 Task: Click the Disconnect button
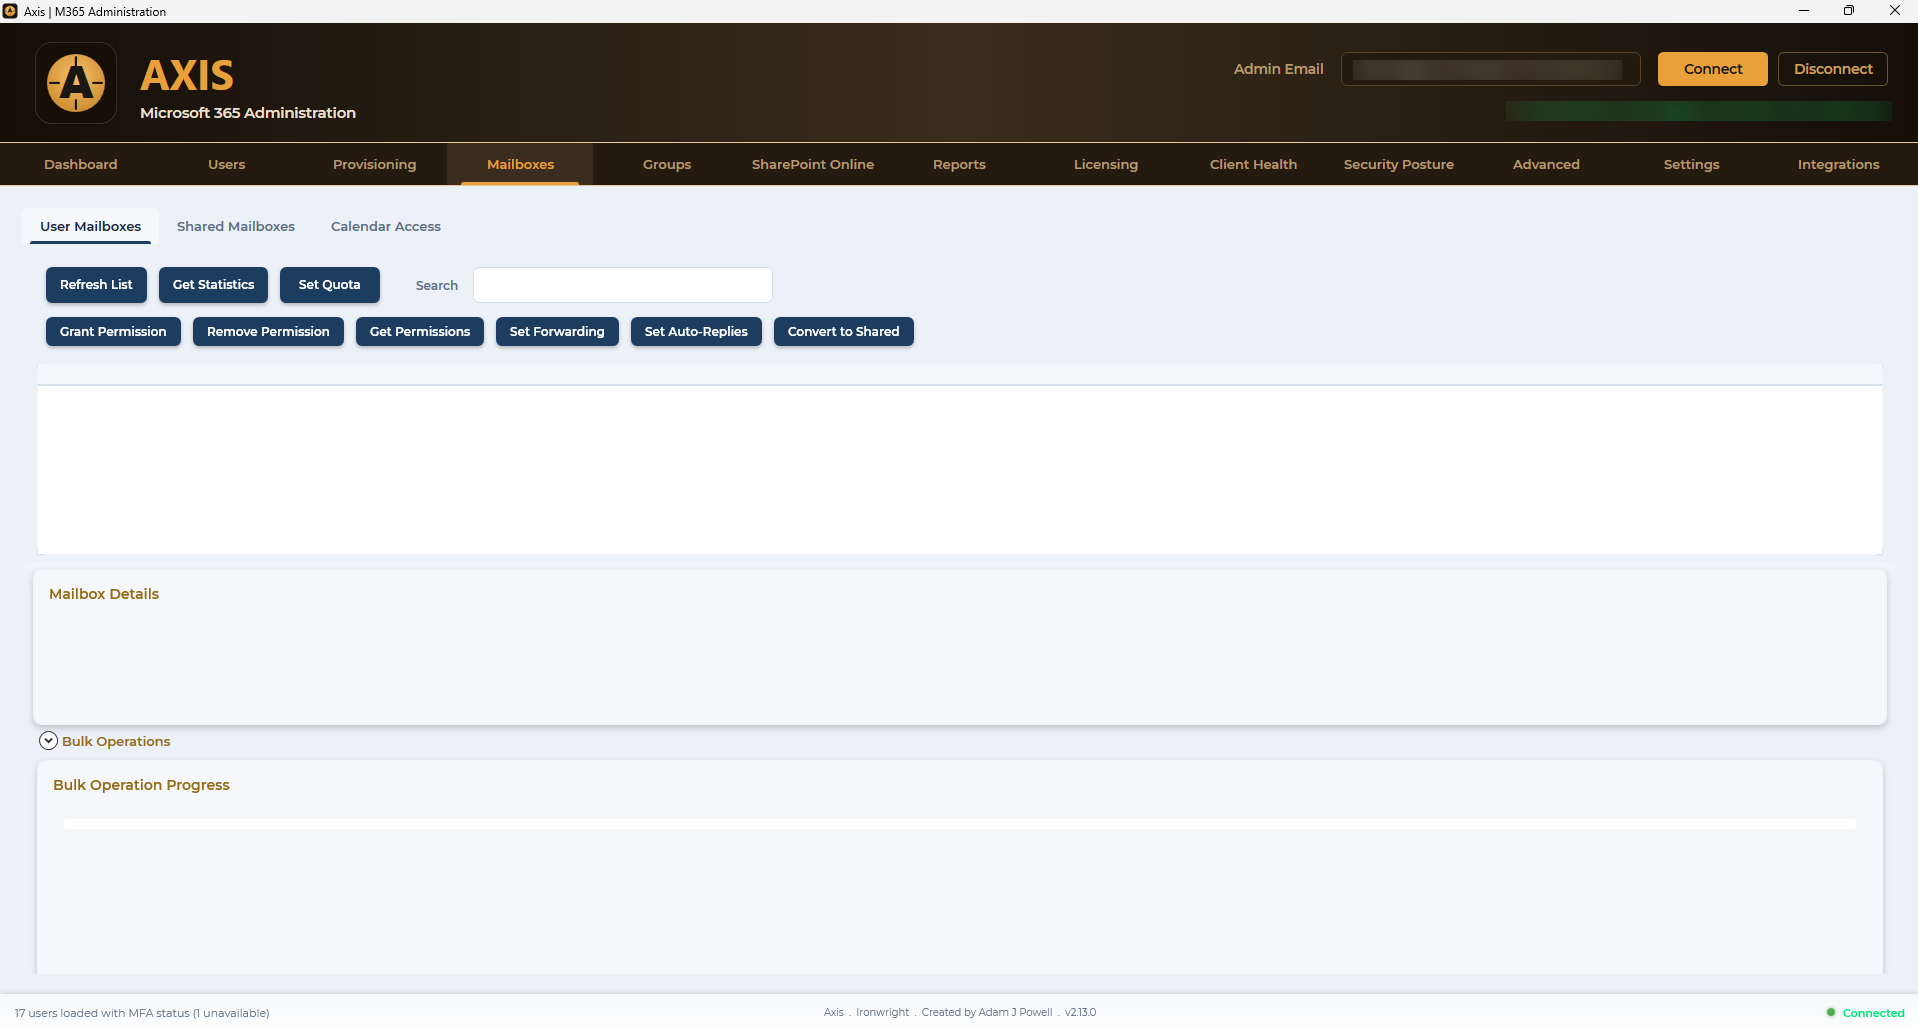click(1833, 69)
